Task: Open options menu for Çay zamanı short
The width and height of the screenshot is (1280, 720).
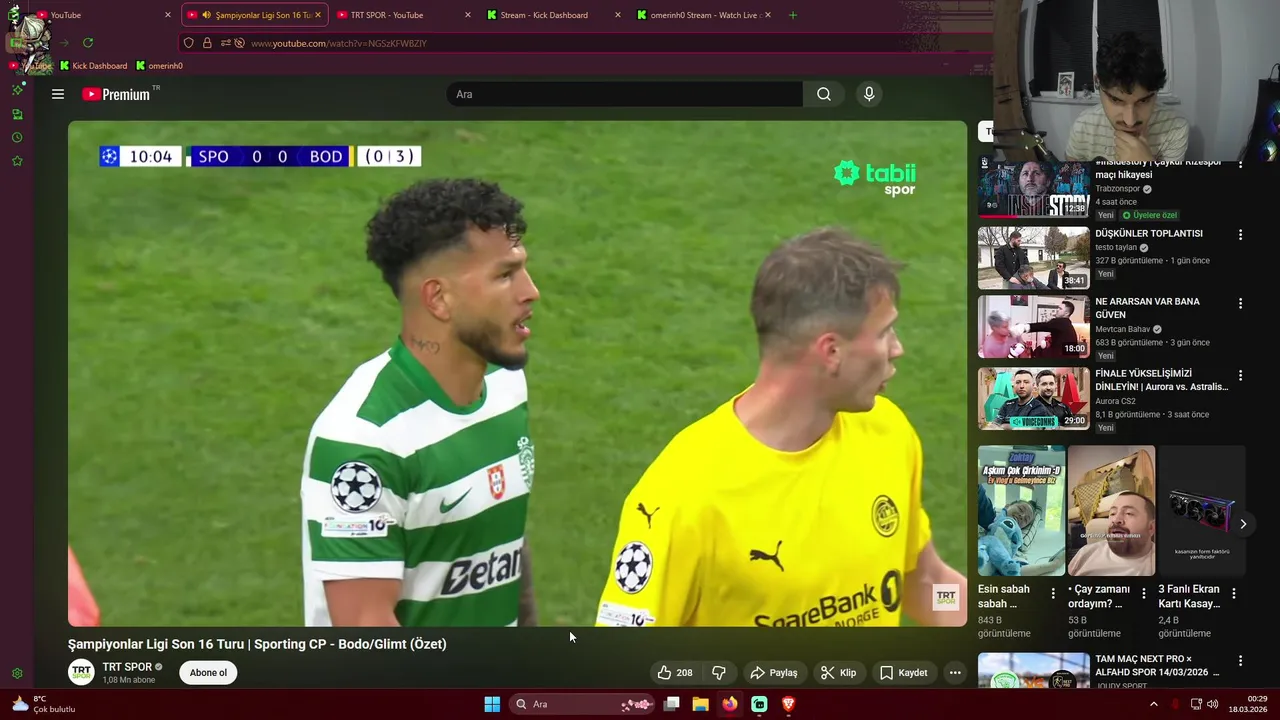Action: click(x=1143, y=593)
